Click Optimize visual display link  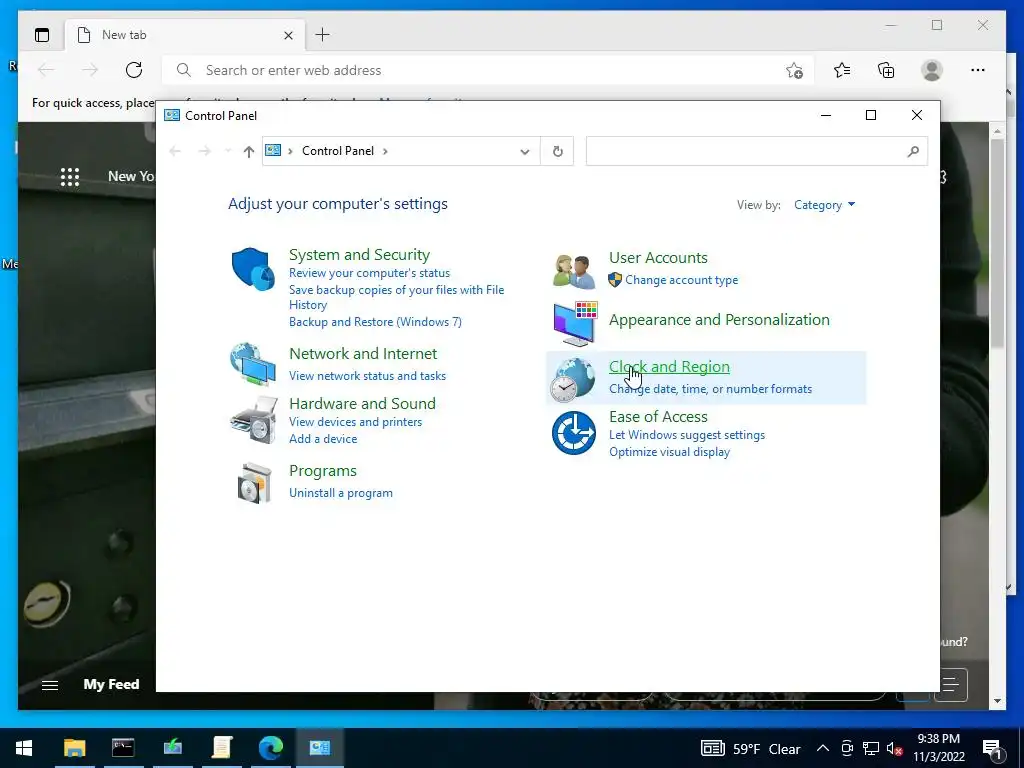coord(669,452)
